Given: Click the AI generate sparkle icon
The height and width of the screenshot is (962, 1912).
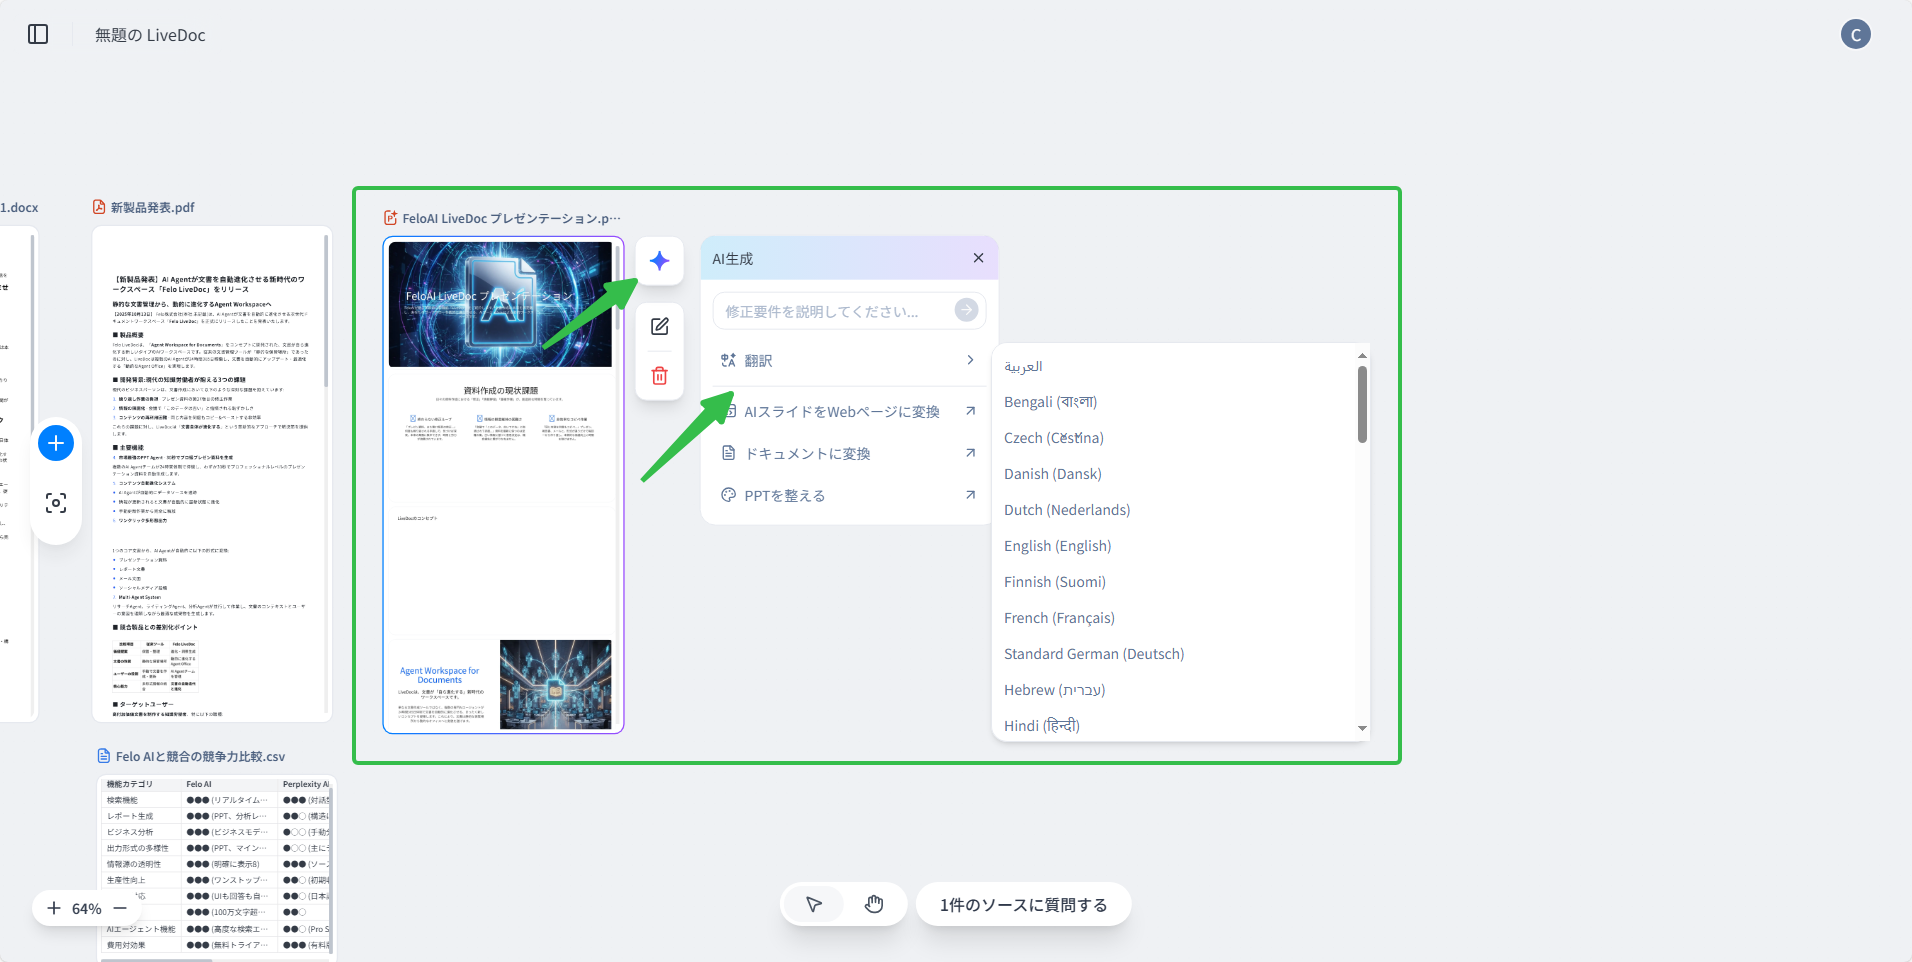Looking at the screenshot, I should pos(659,261).
